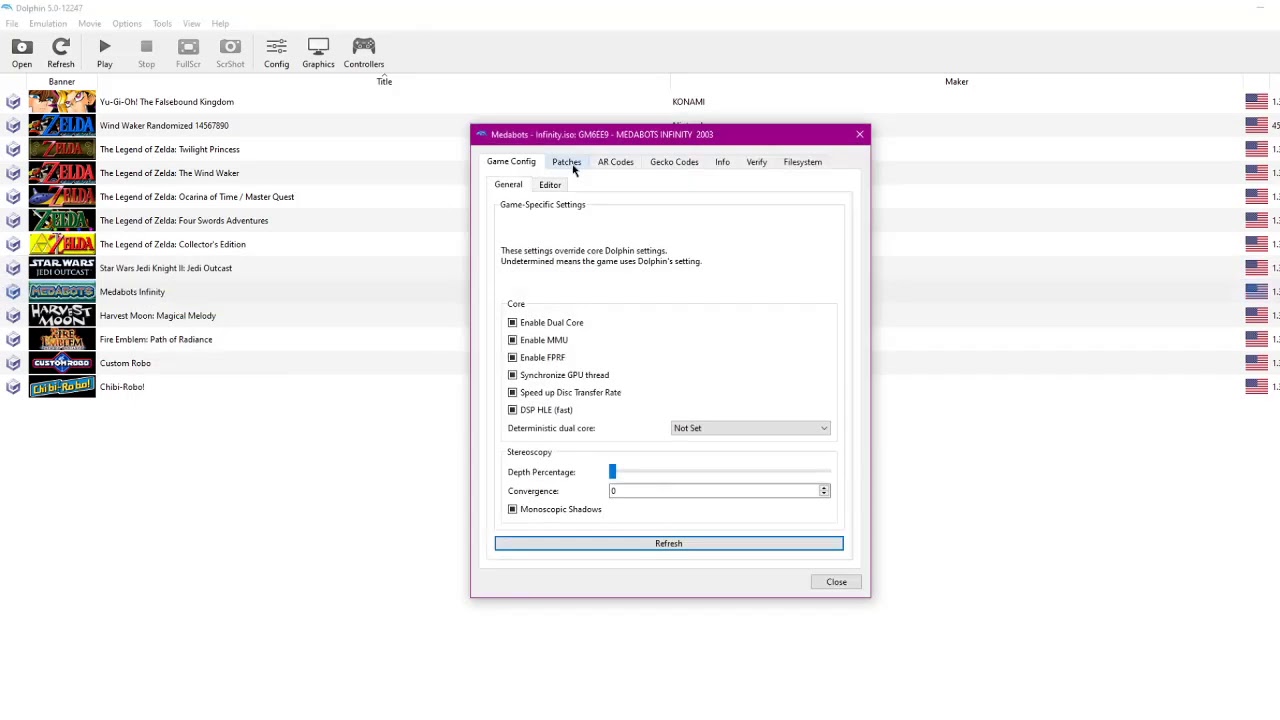Click the Fire Emblem banner image

(x=62, y=339)
